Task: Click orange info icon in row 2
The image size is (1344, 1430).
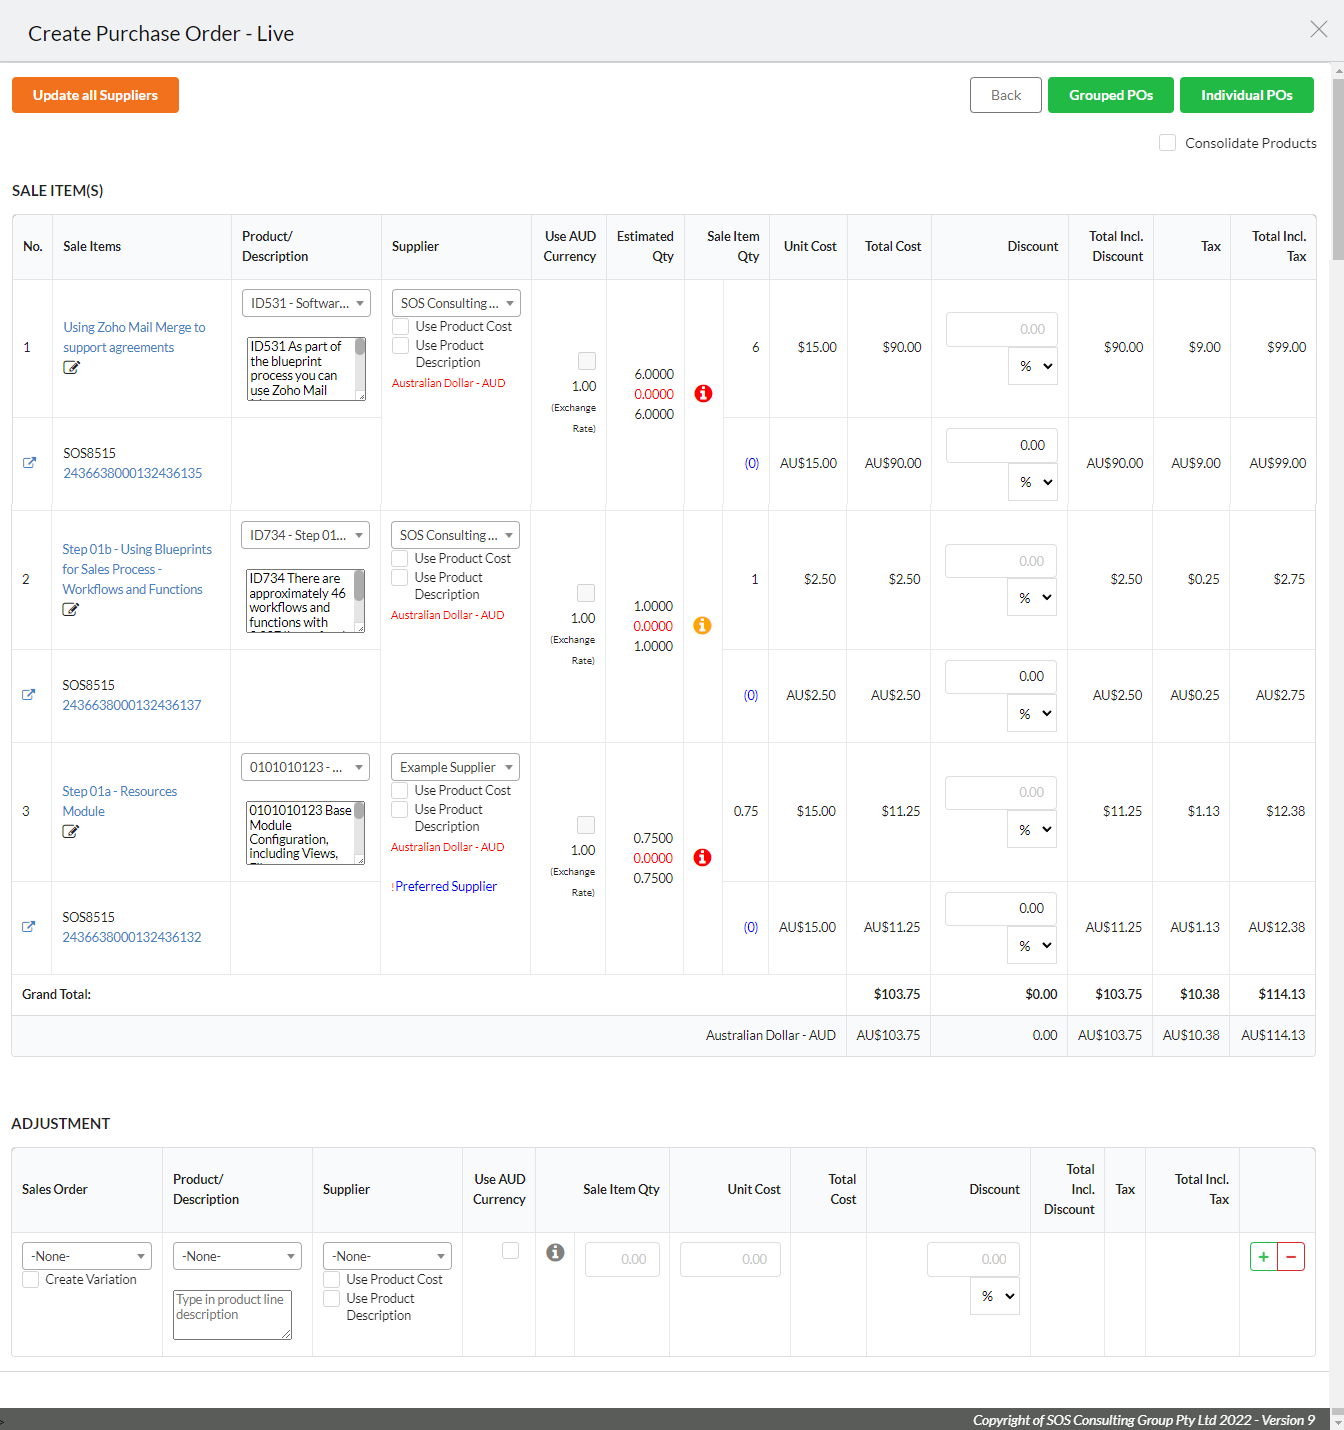Action: [702, 626]
